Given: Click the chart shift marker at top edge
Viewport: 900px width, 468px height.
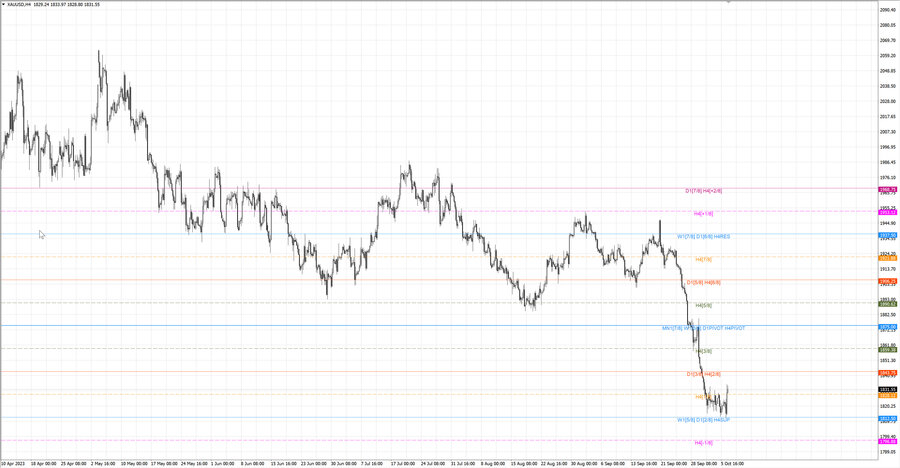Looking at the screenshot, I should [x=728, y=2].
